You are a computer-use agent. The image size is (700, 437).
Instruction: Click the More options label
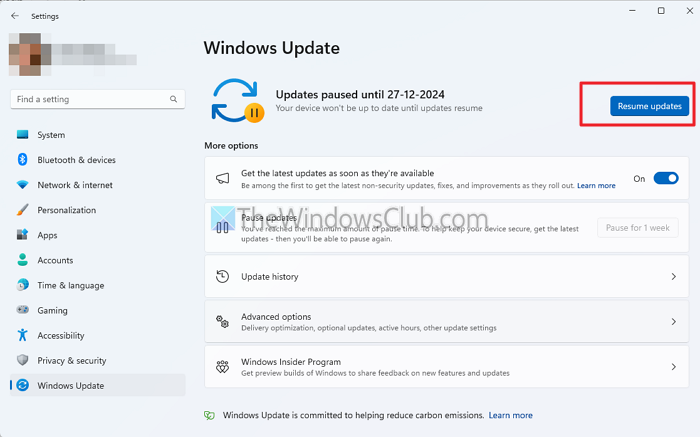pyautogui.click(x=231, y=146)
